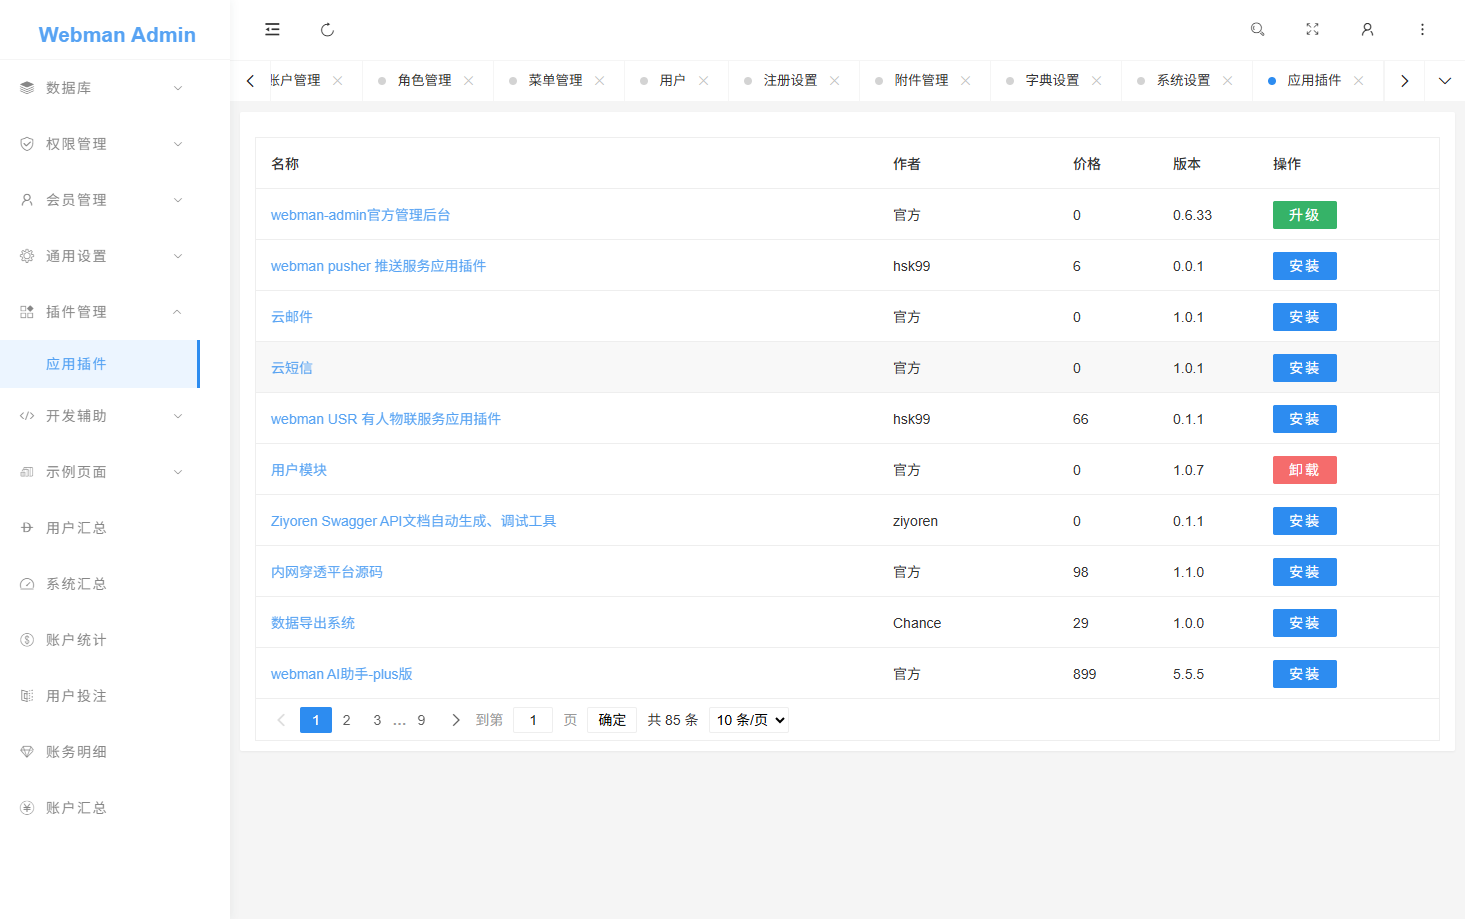Open the 10条/页 page size dropdown

pos(748,719)
